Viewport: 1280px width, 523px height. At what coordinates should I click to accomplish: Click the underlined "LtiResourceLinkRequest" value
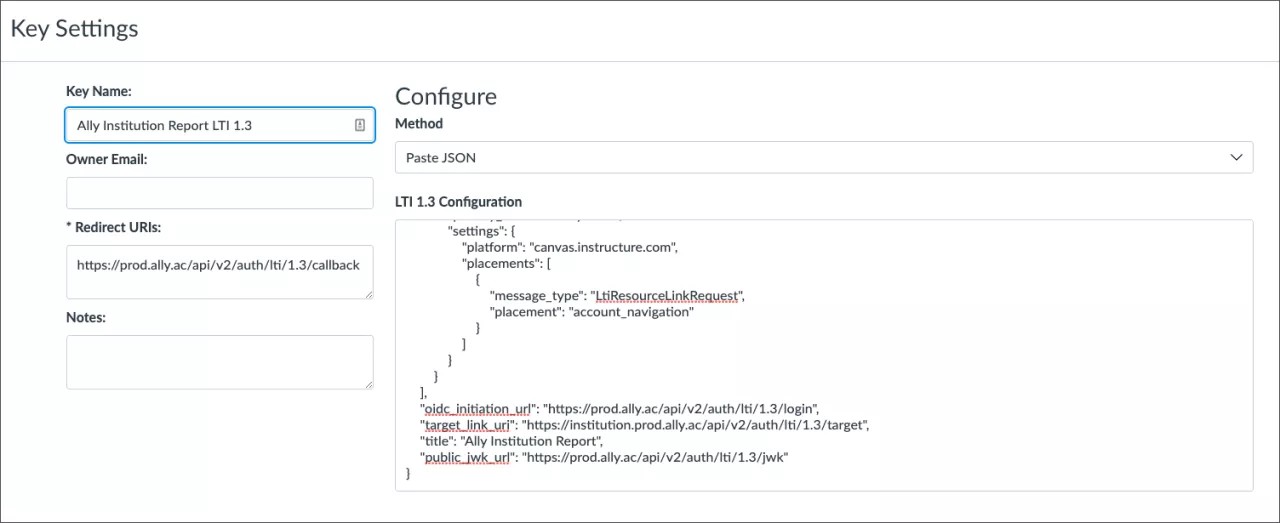665,296
